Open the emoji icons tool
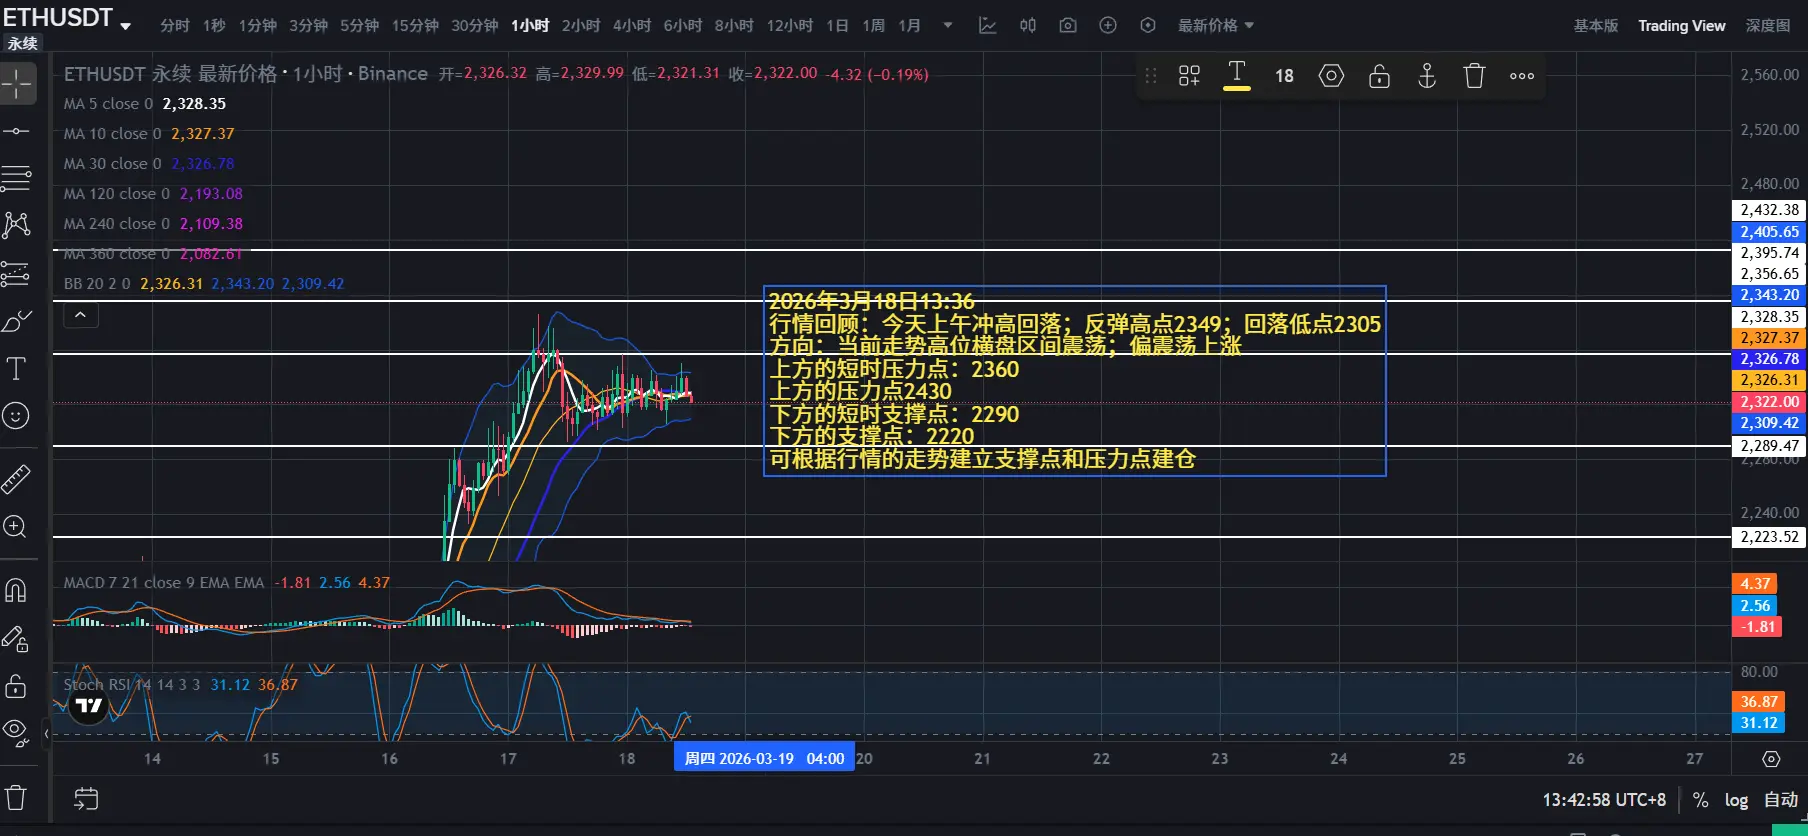This screenshot has width=1808, height=836. coord(17,415)
